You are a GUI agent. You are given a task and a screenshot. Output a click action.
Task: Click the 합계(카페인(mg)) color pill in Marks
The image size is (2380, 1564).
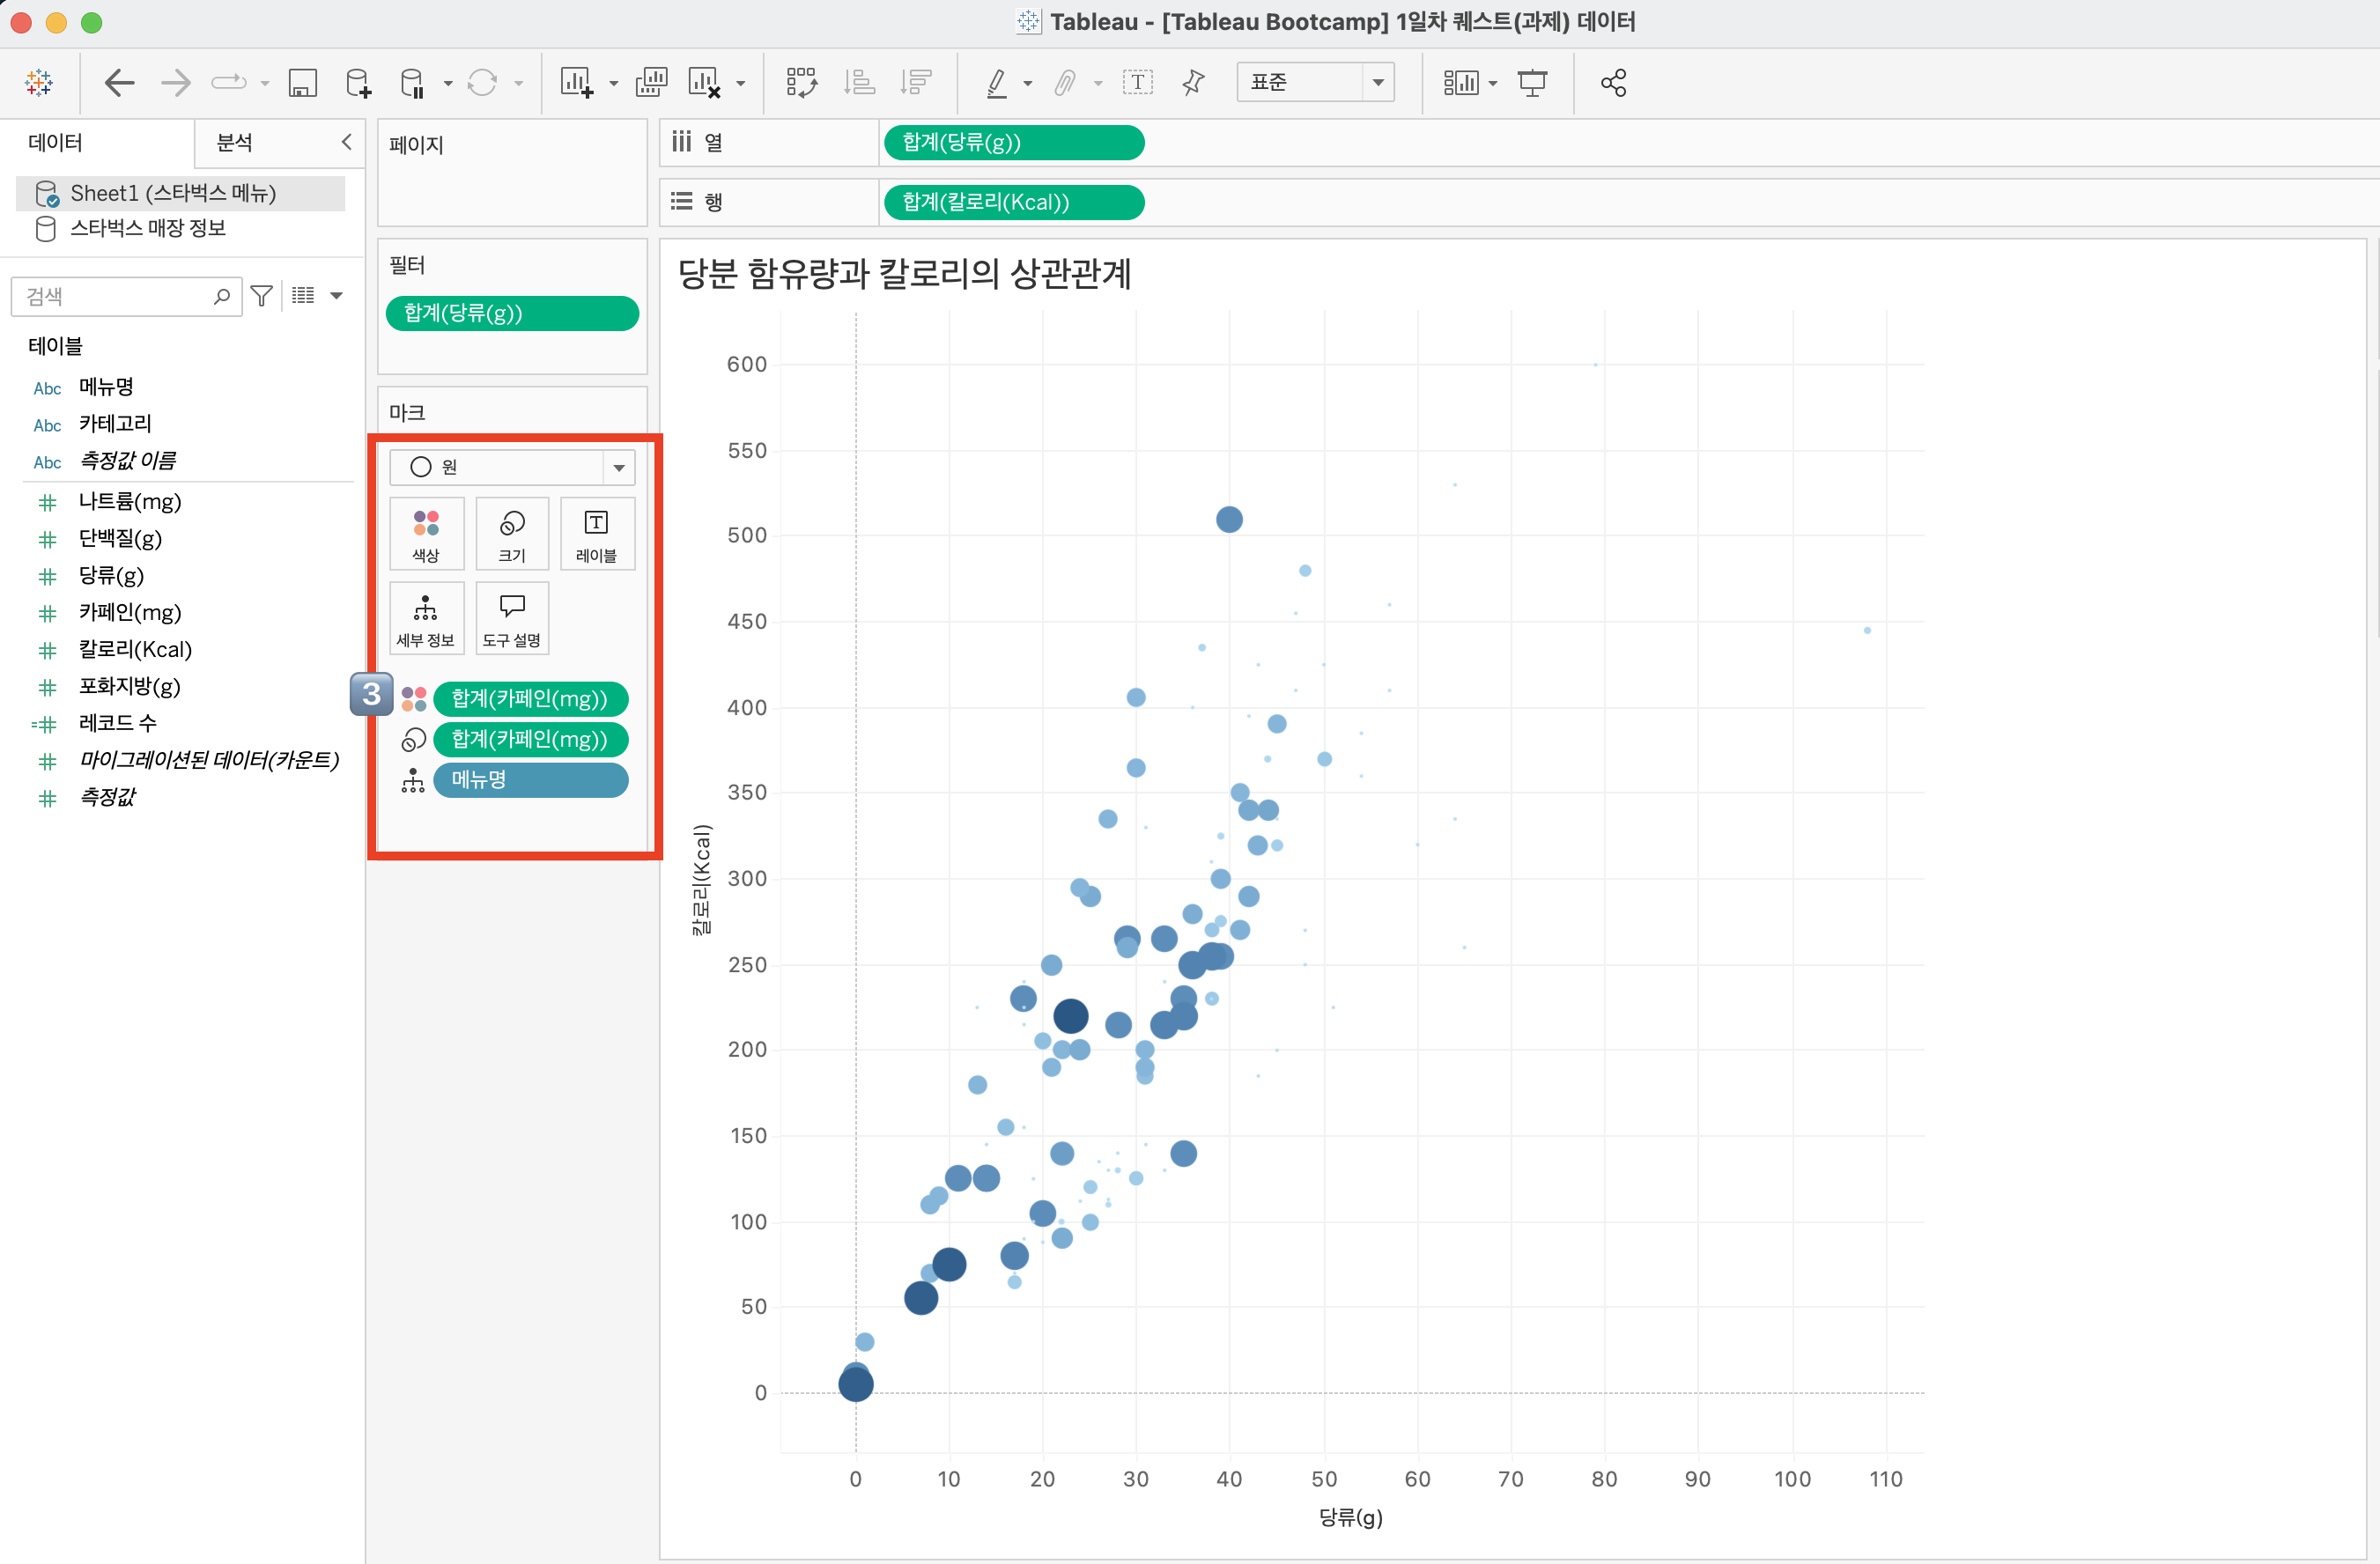530,698
